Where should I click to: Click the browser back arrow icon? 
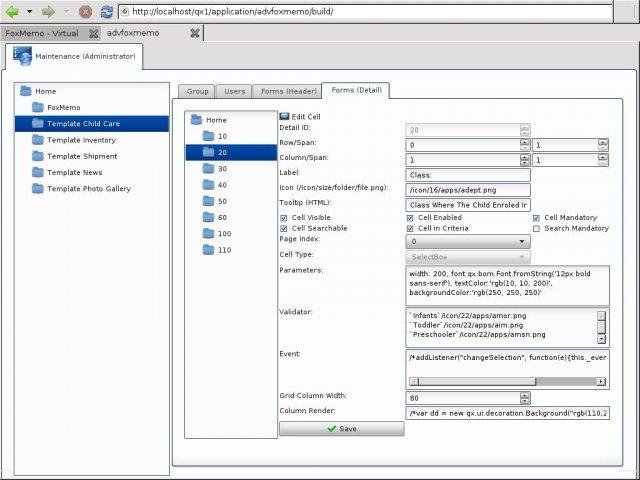tap(12, 11)
